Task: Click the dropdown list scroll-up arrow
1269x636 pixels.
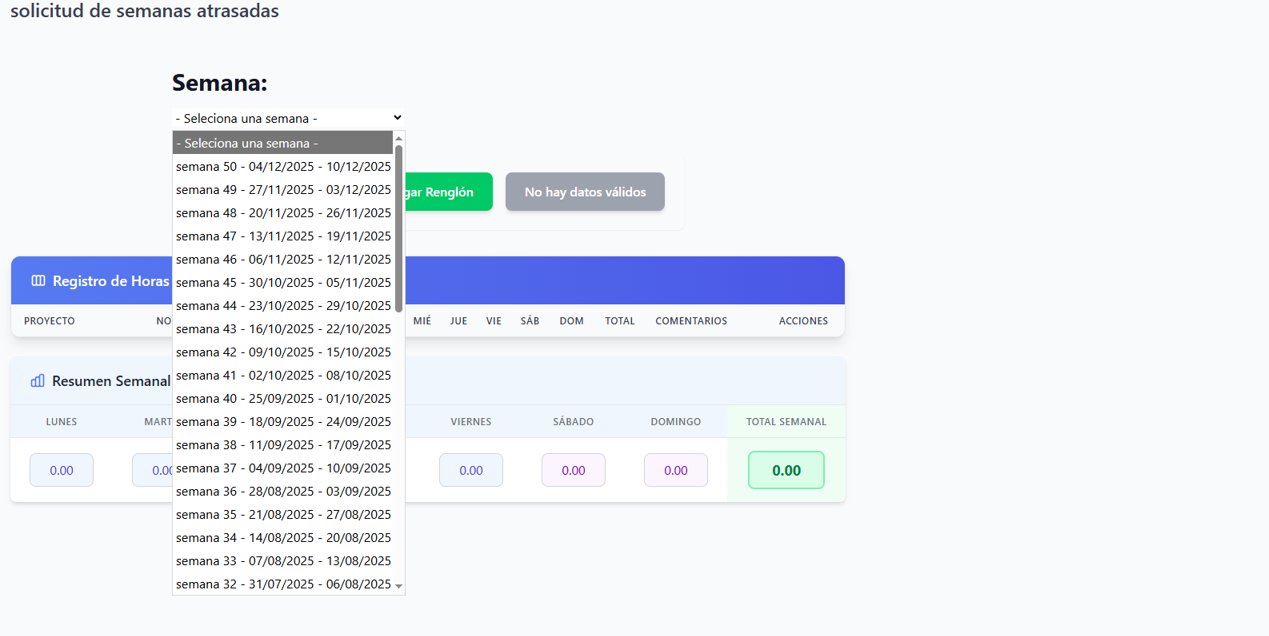Action: (x=399, y=139)
